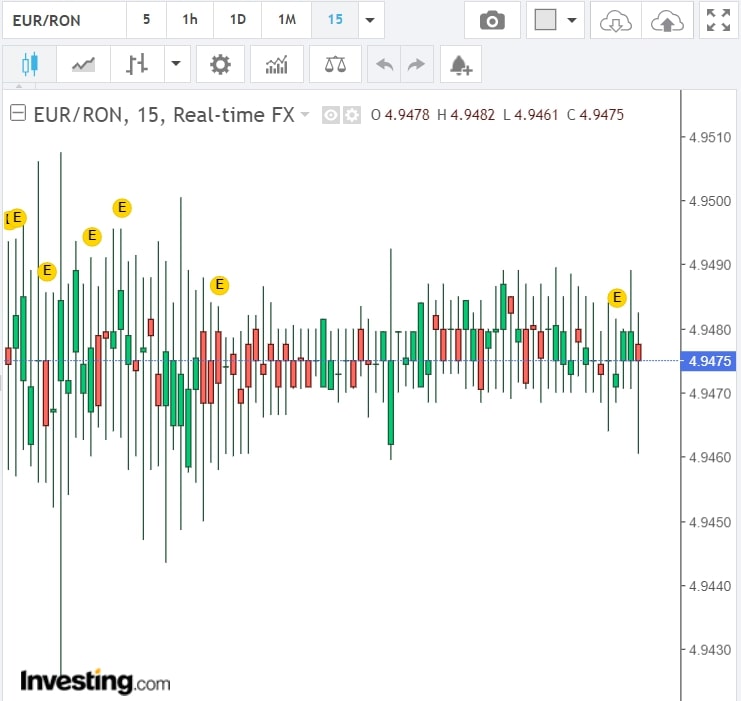Select the 1D timeframe

237,20
